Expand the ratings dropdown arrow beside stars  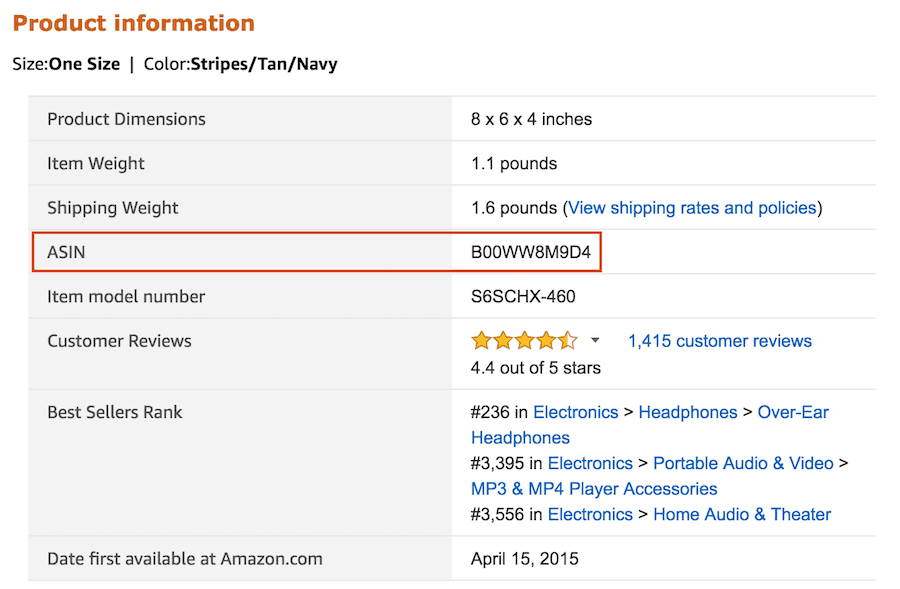tap(595, 341)
